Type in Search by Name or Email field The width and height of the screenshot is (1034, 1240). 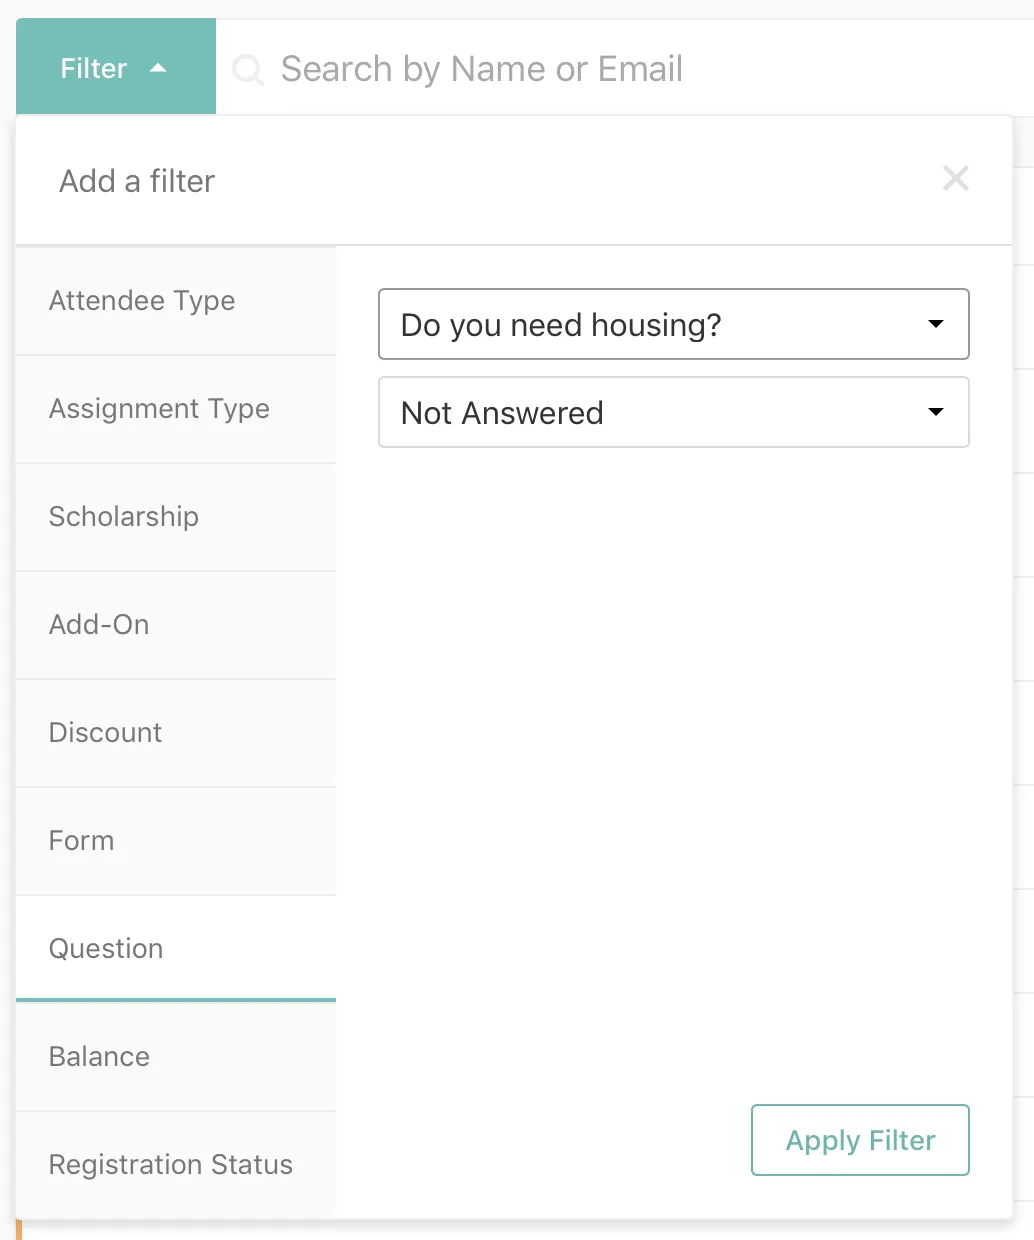point(600,69)
